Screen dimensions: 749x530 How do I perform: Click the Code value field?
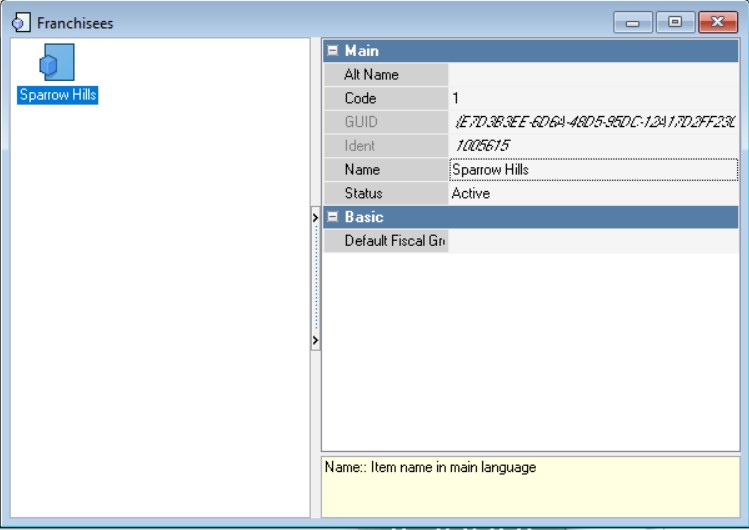click(593, 98)
